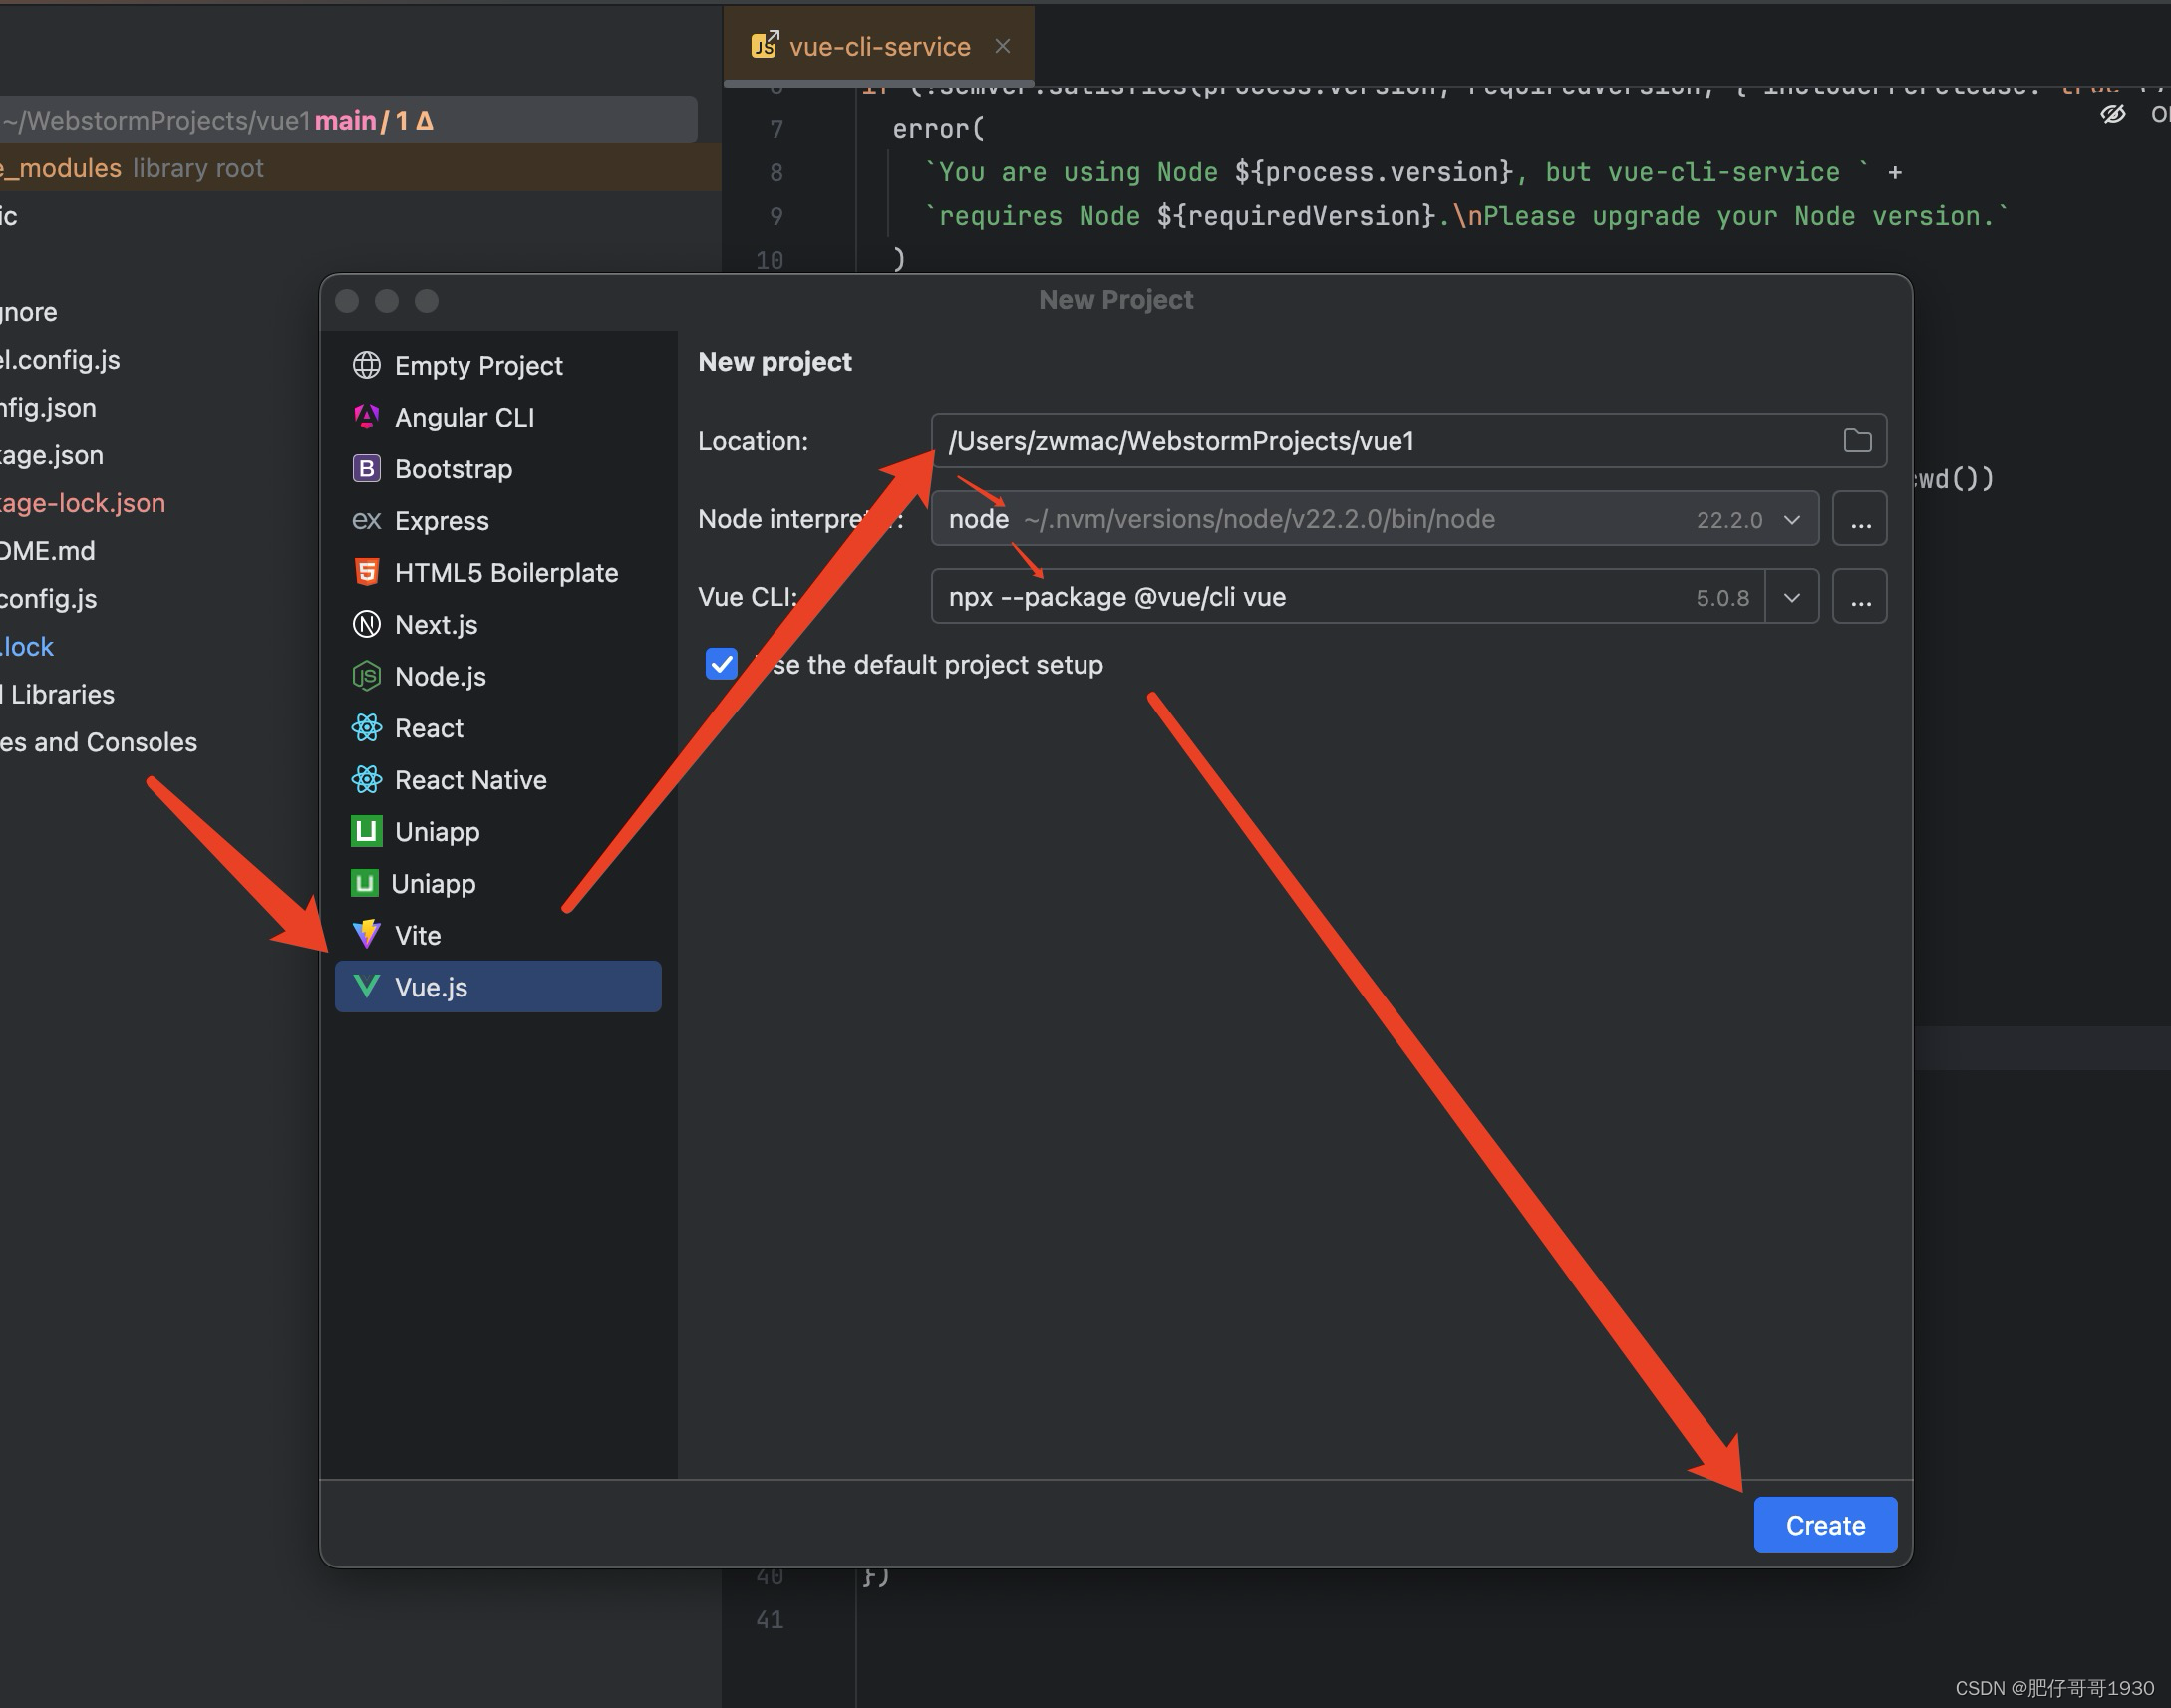2171x1708 pixels.
Task: Choose the React atom icon
Action: click(366, 728)
